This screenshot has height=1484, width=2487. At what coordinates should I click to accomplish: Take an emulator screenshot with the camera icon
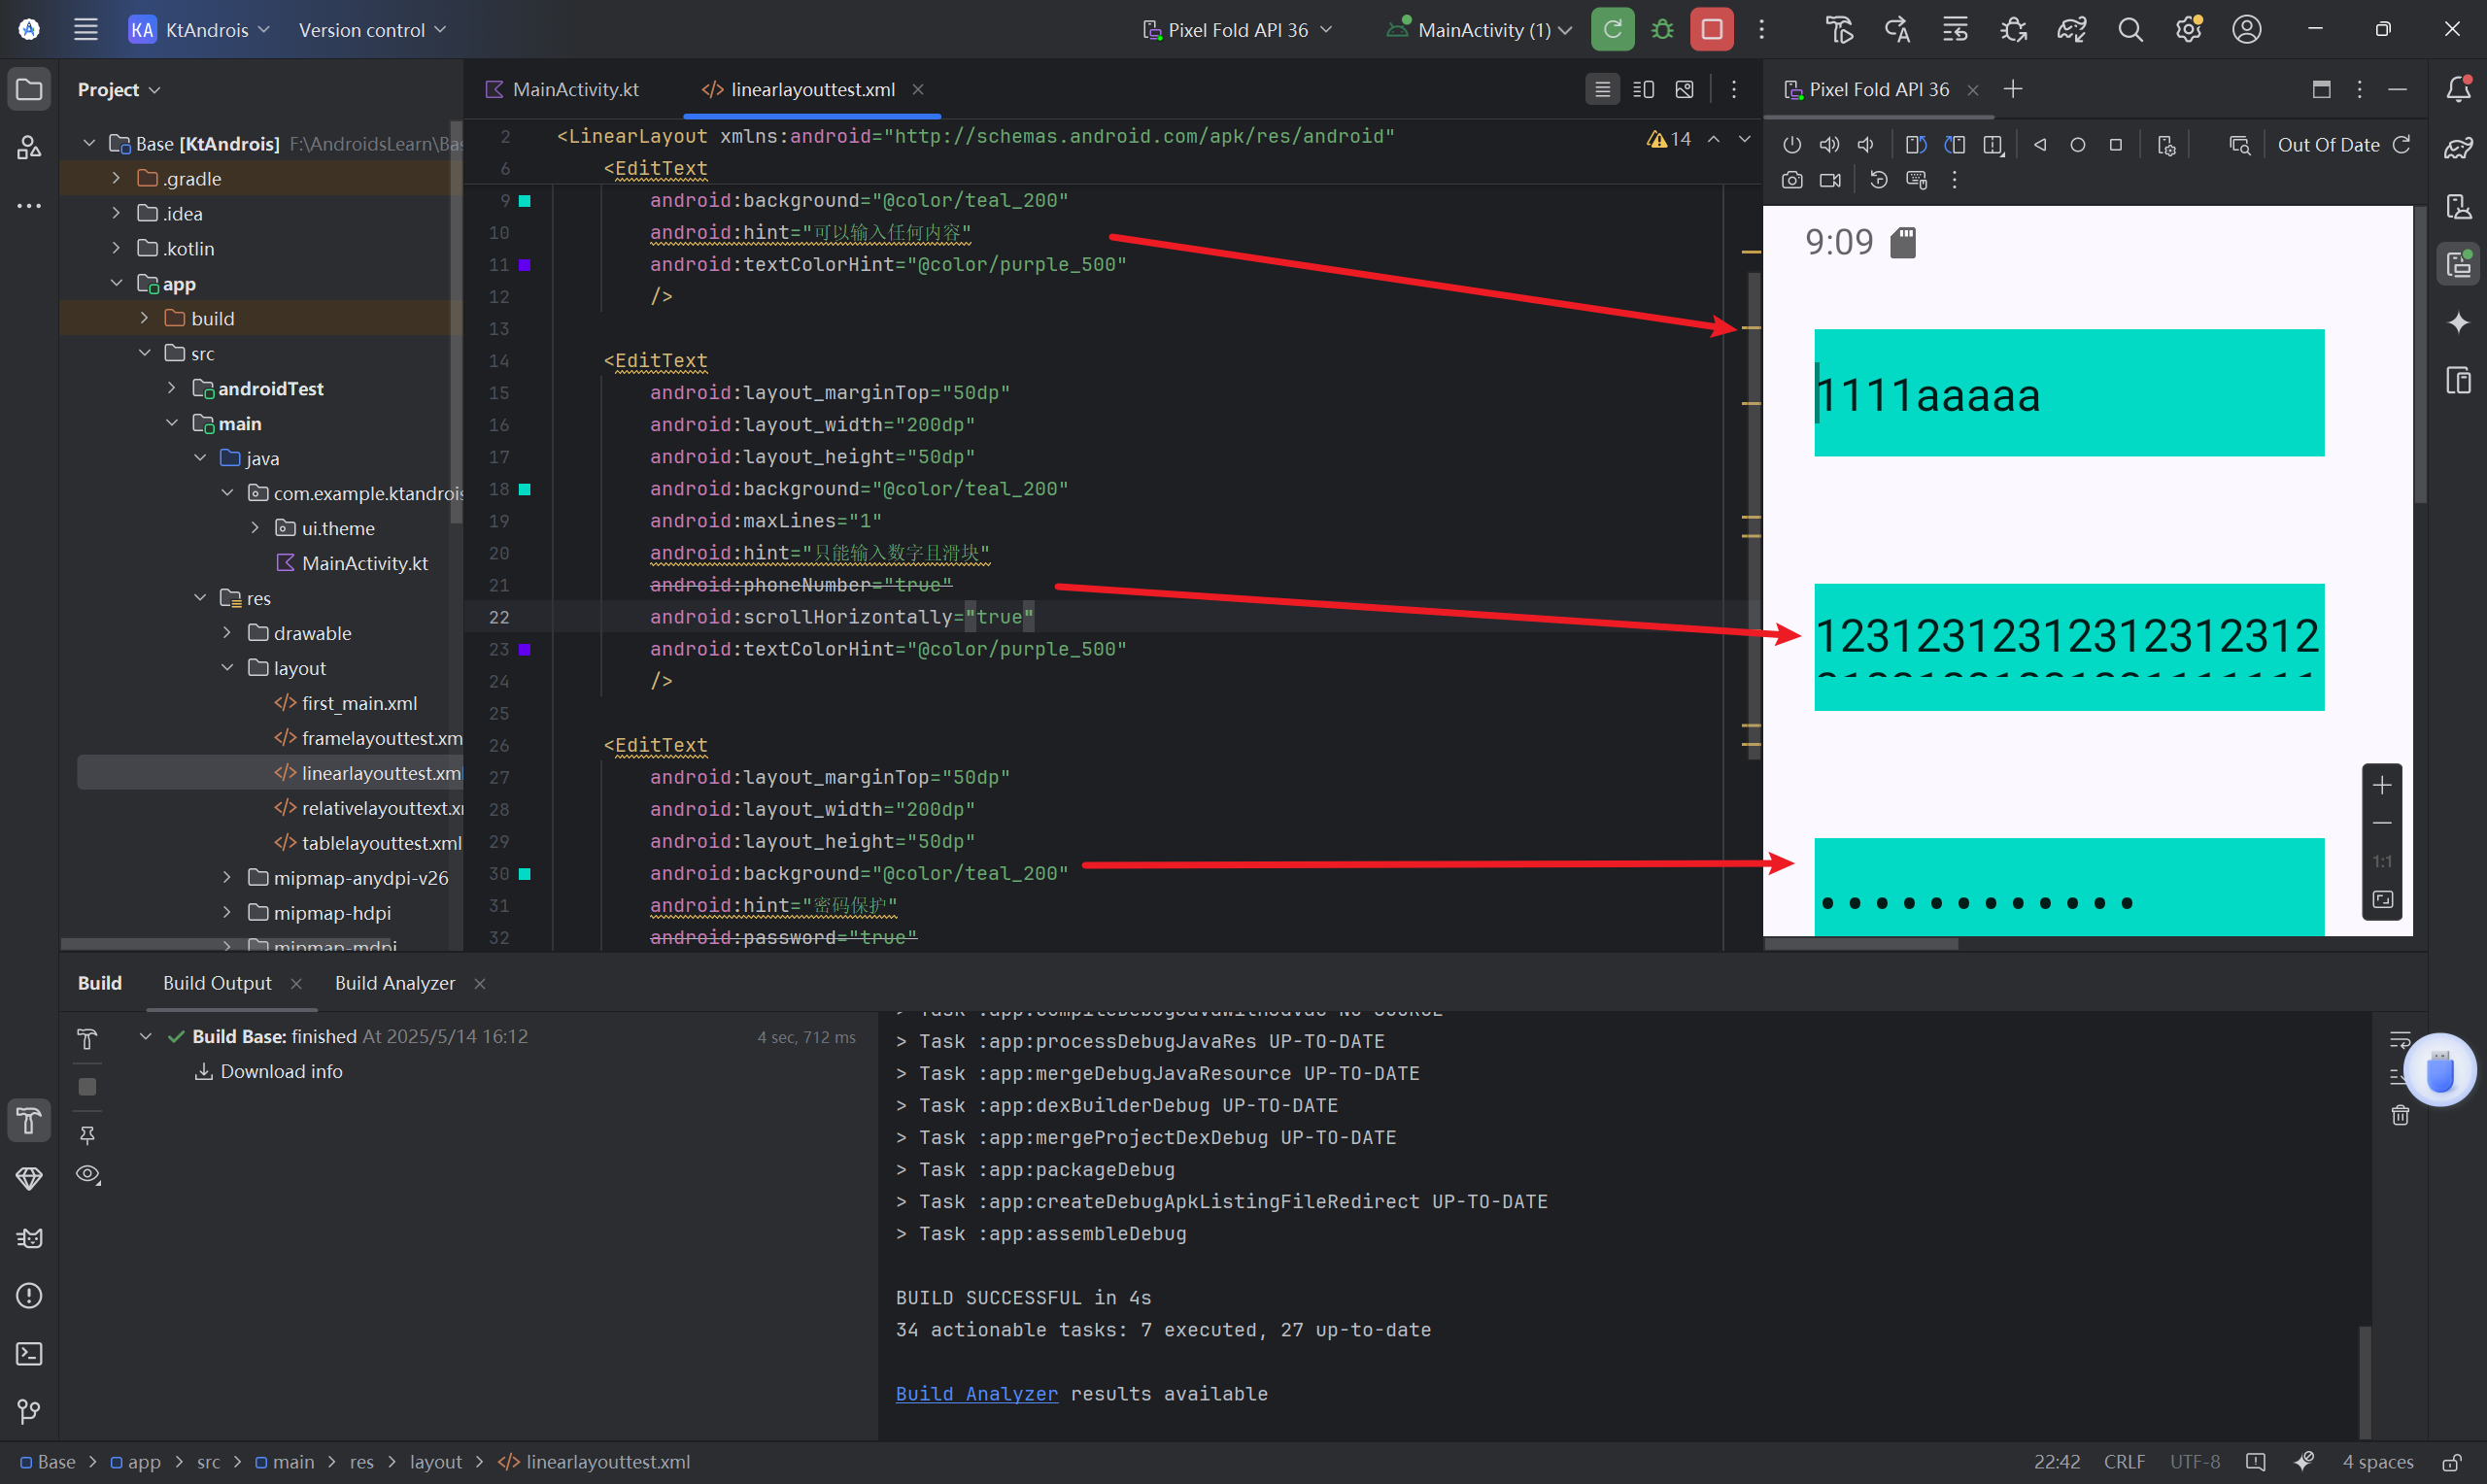pos(1792,180)
